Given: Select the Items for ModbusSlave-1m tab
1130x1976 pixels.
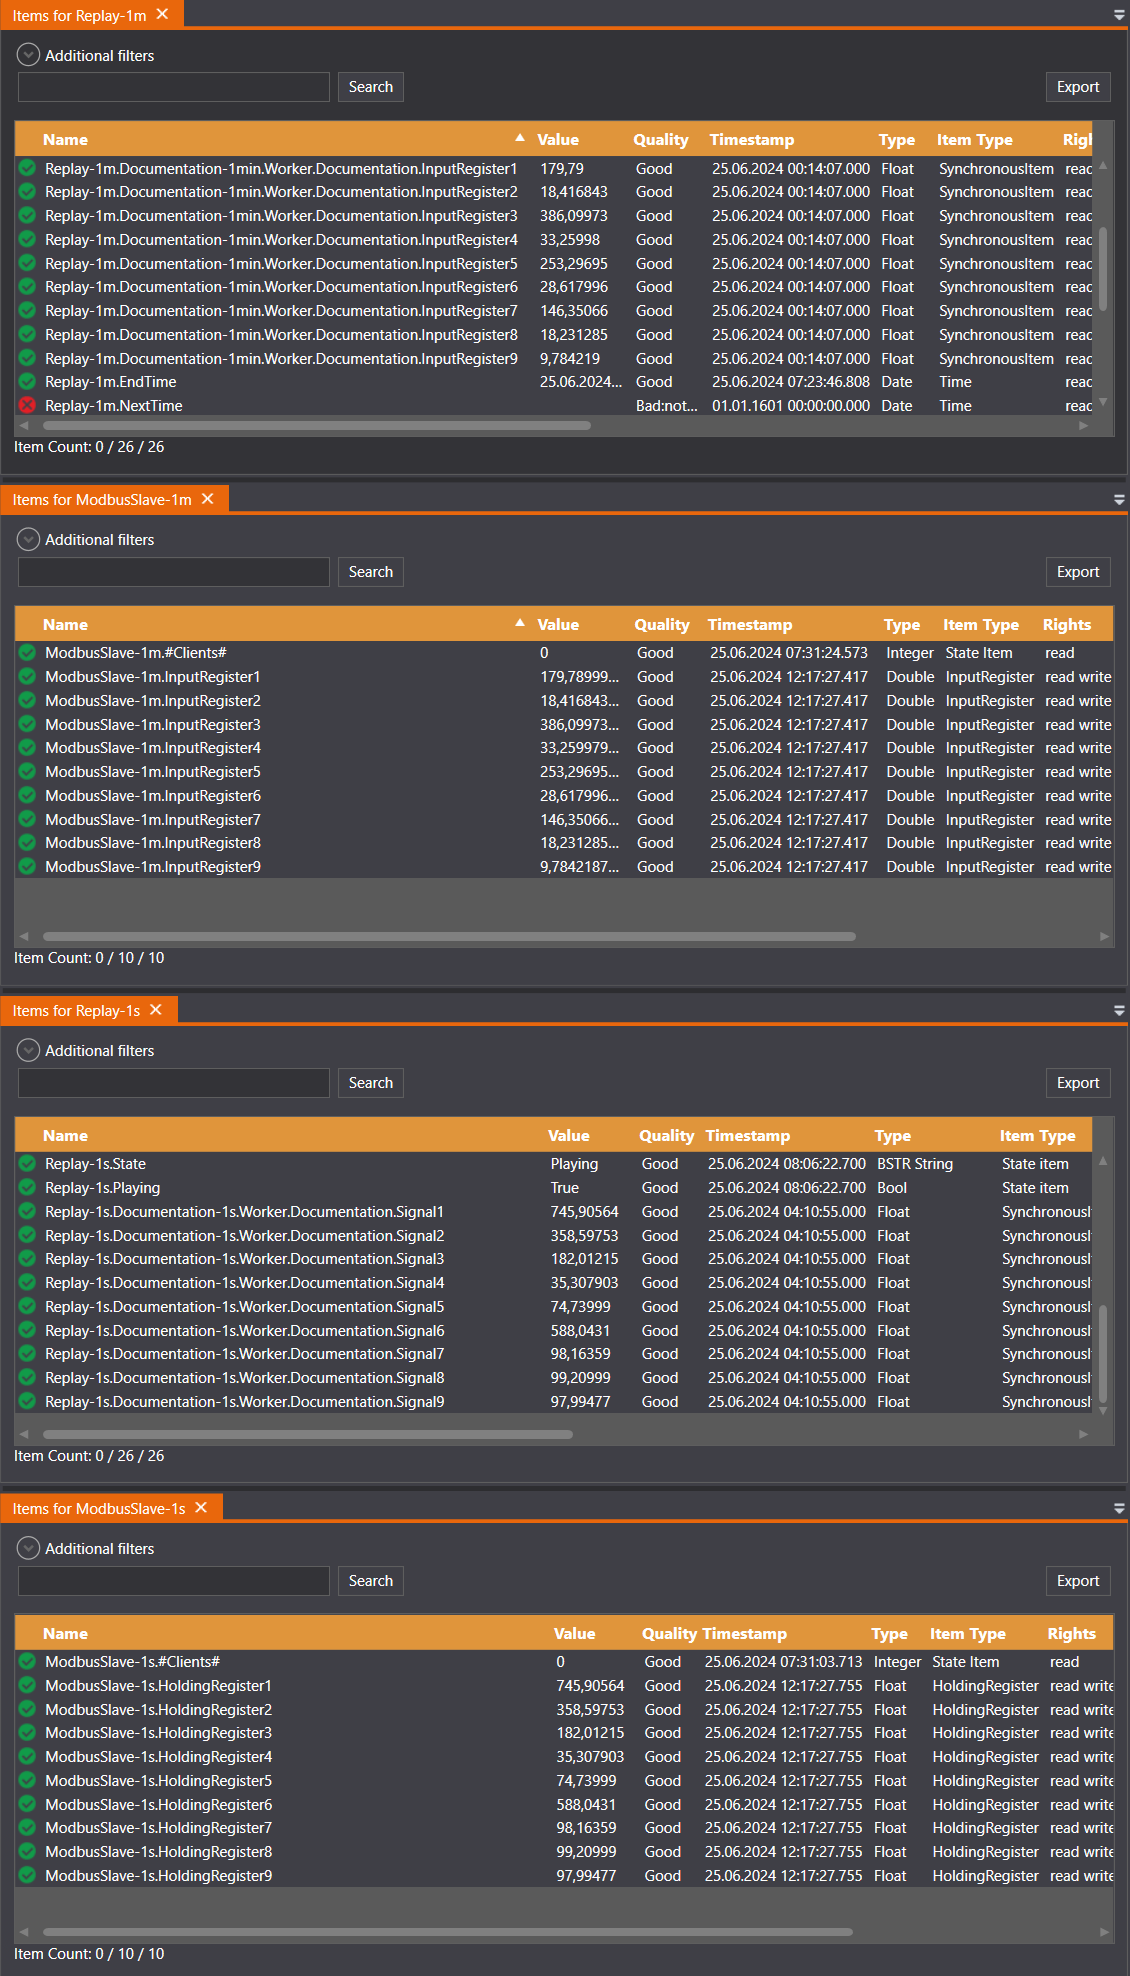Looking at the screenshot, I should 102,500.
